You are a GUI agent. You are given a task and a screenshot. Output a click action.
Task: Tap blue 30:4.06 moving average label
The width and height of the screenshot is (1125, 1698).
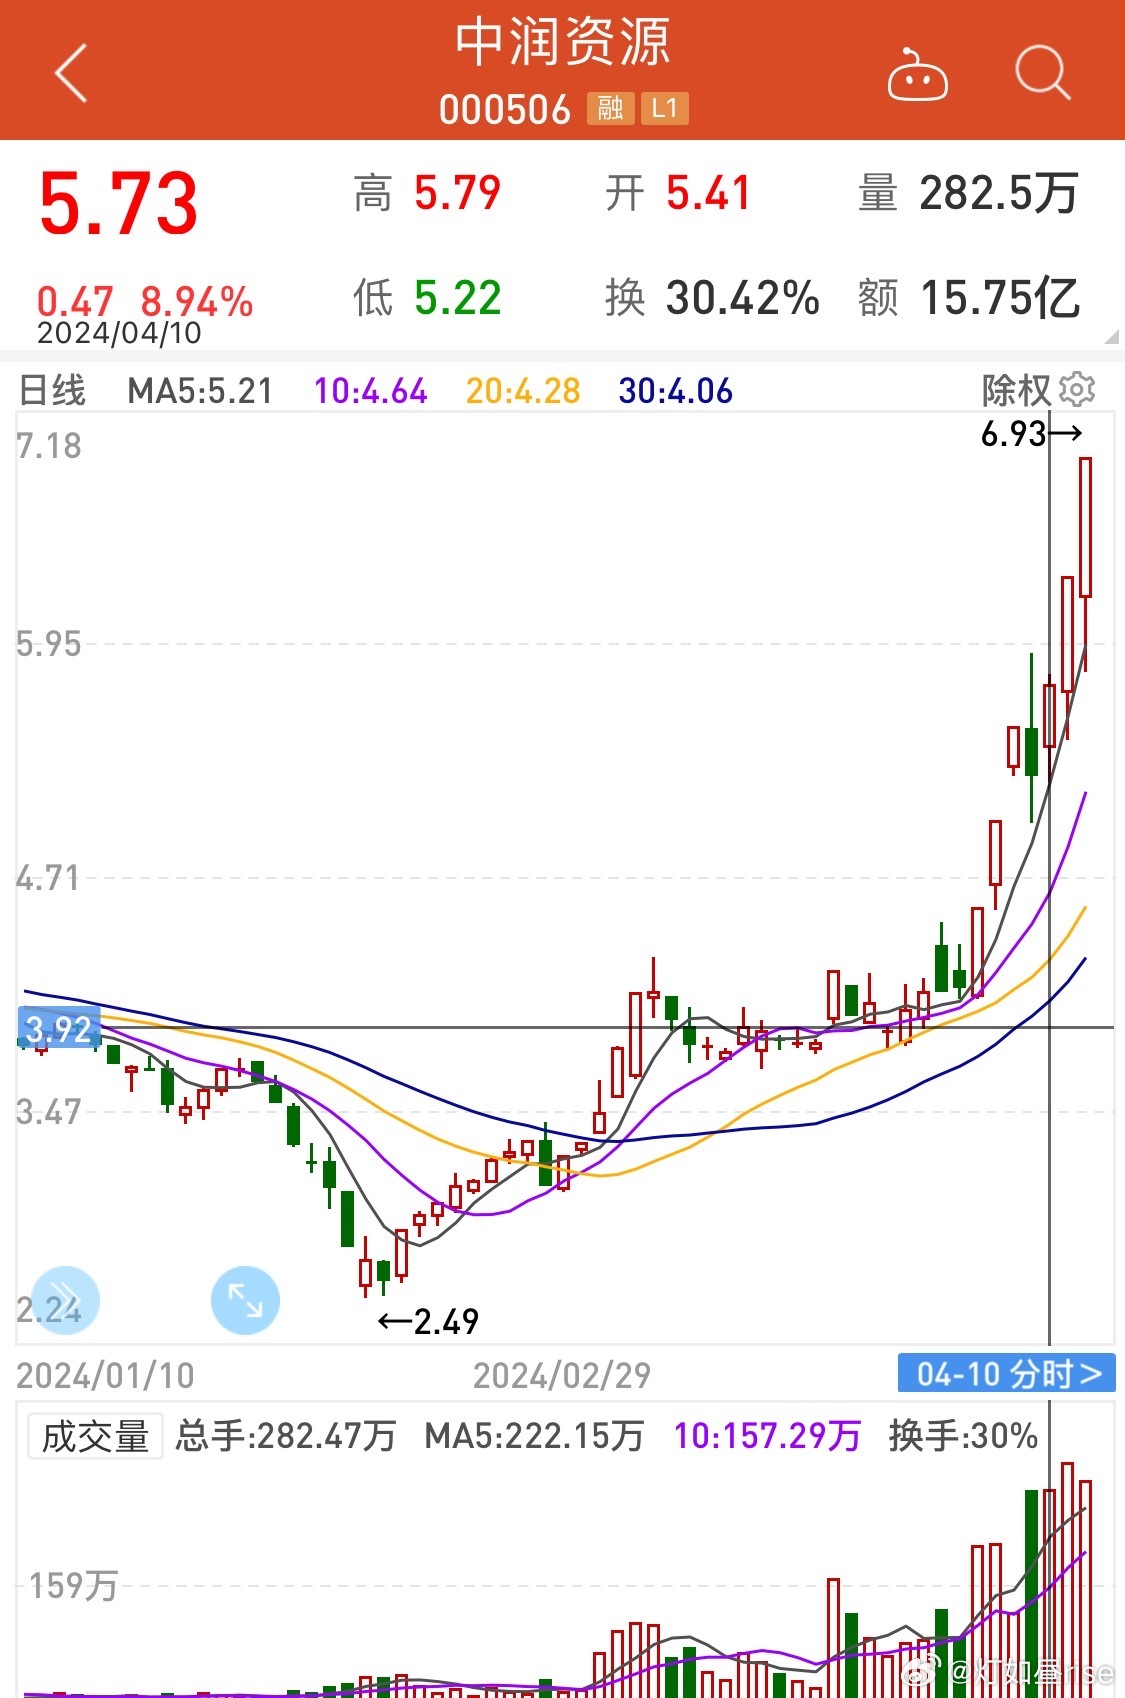click(675, 390)
